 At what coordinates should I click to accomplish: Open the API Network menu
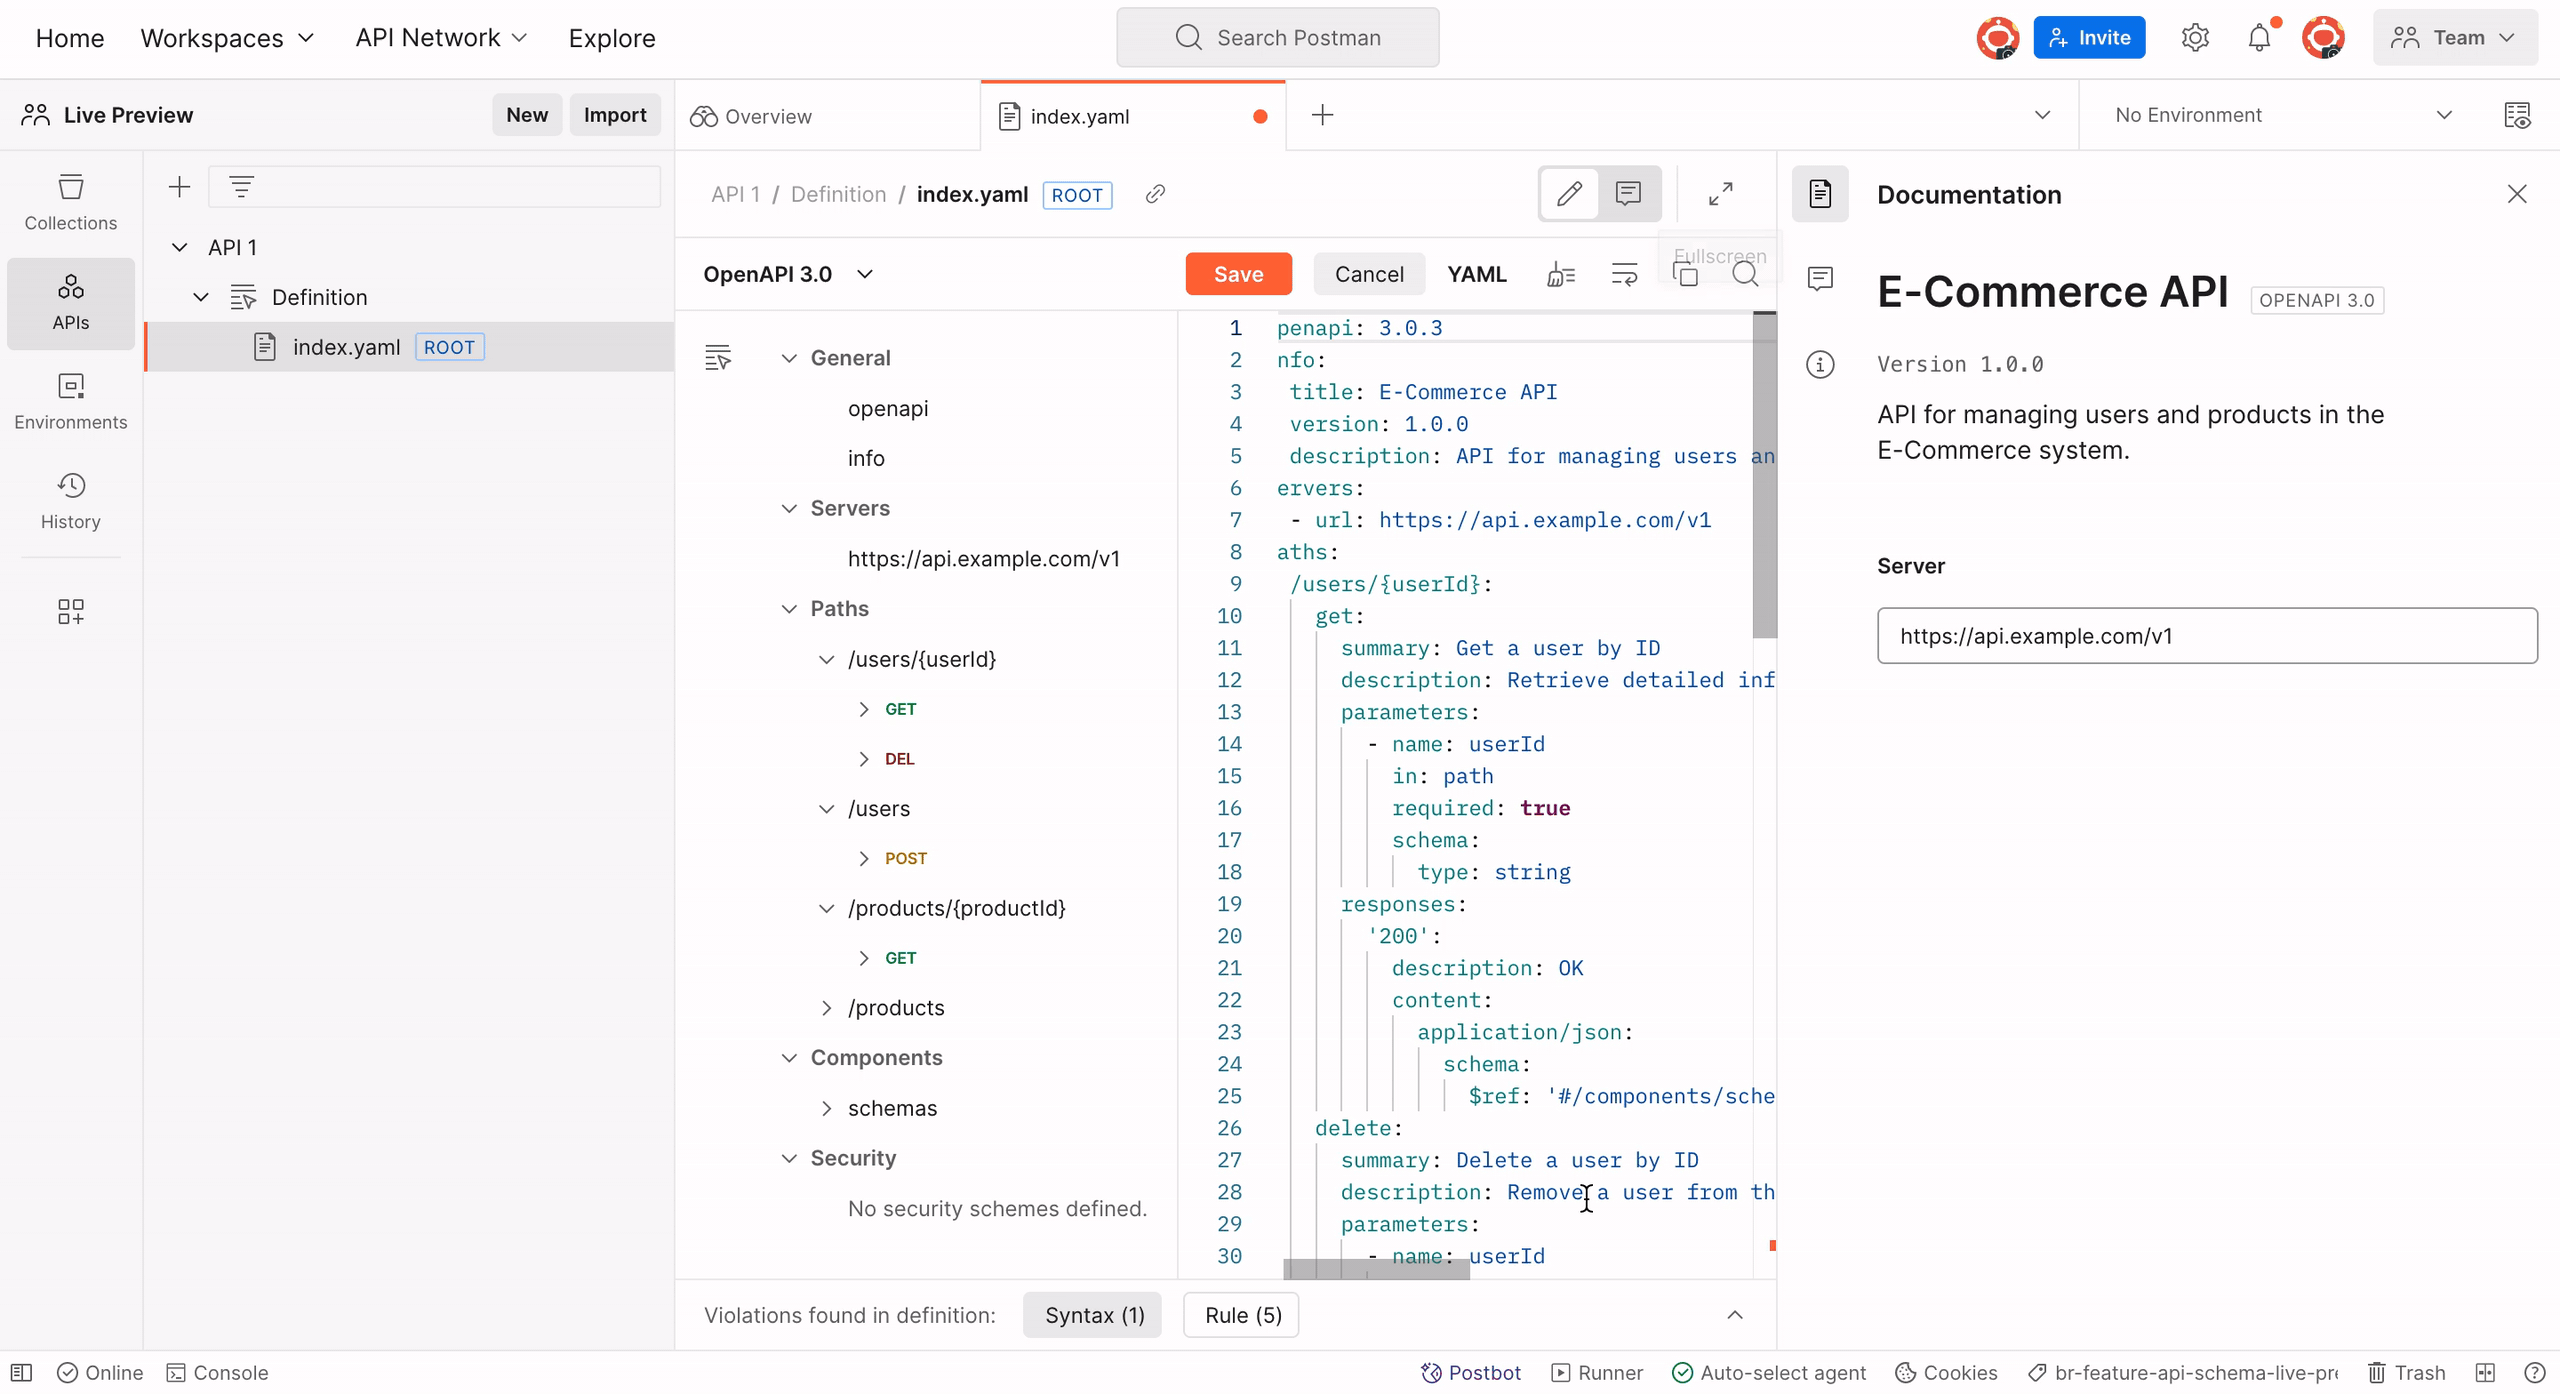(441, 38)
